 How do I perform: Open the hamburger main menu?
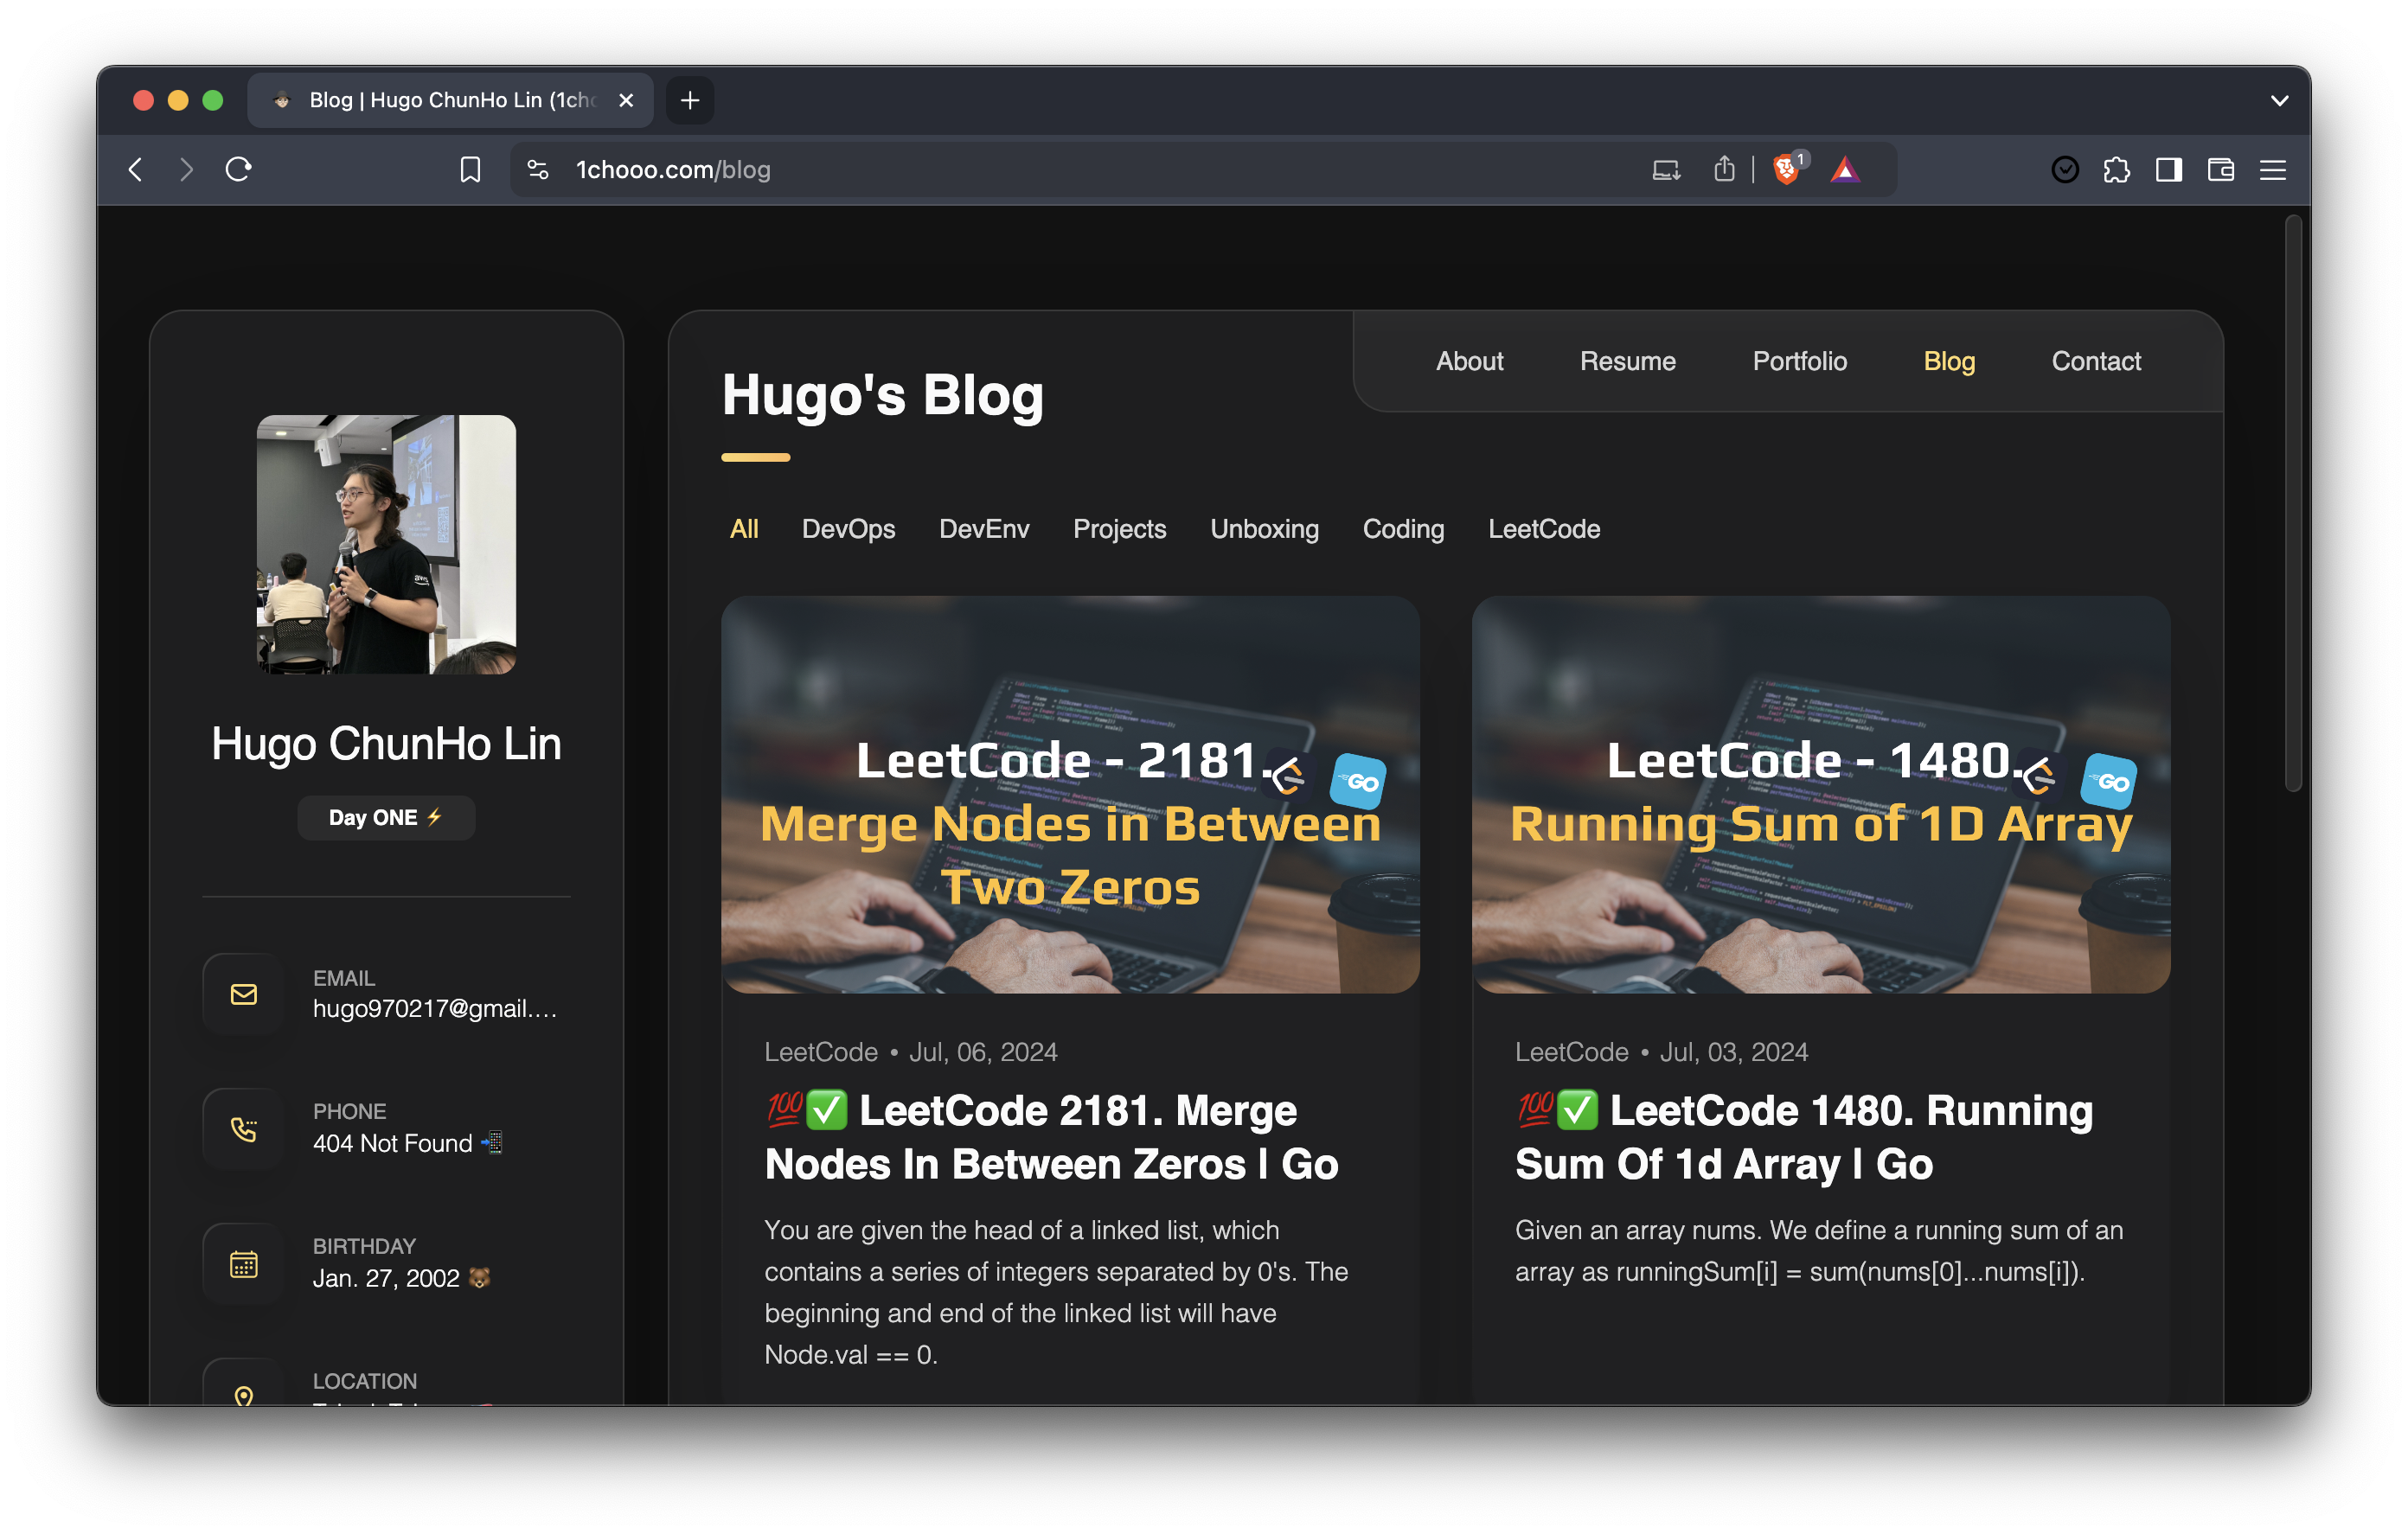click(x=2272, y=170)
